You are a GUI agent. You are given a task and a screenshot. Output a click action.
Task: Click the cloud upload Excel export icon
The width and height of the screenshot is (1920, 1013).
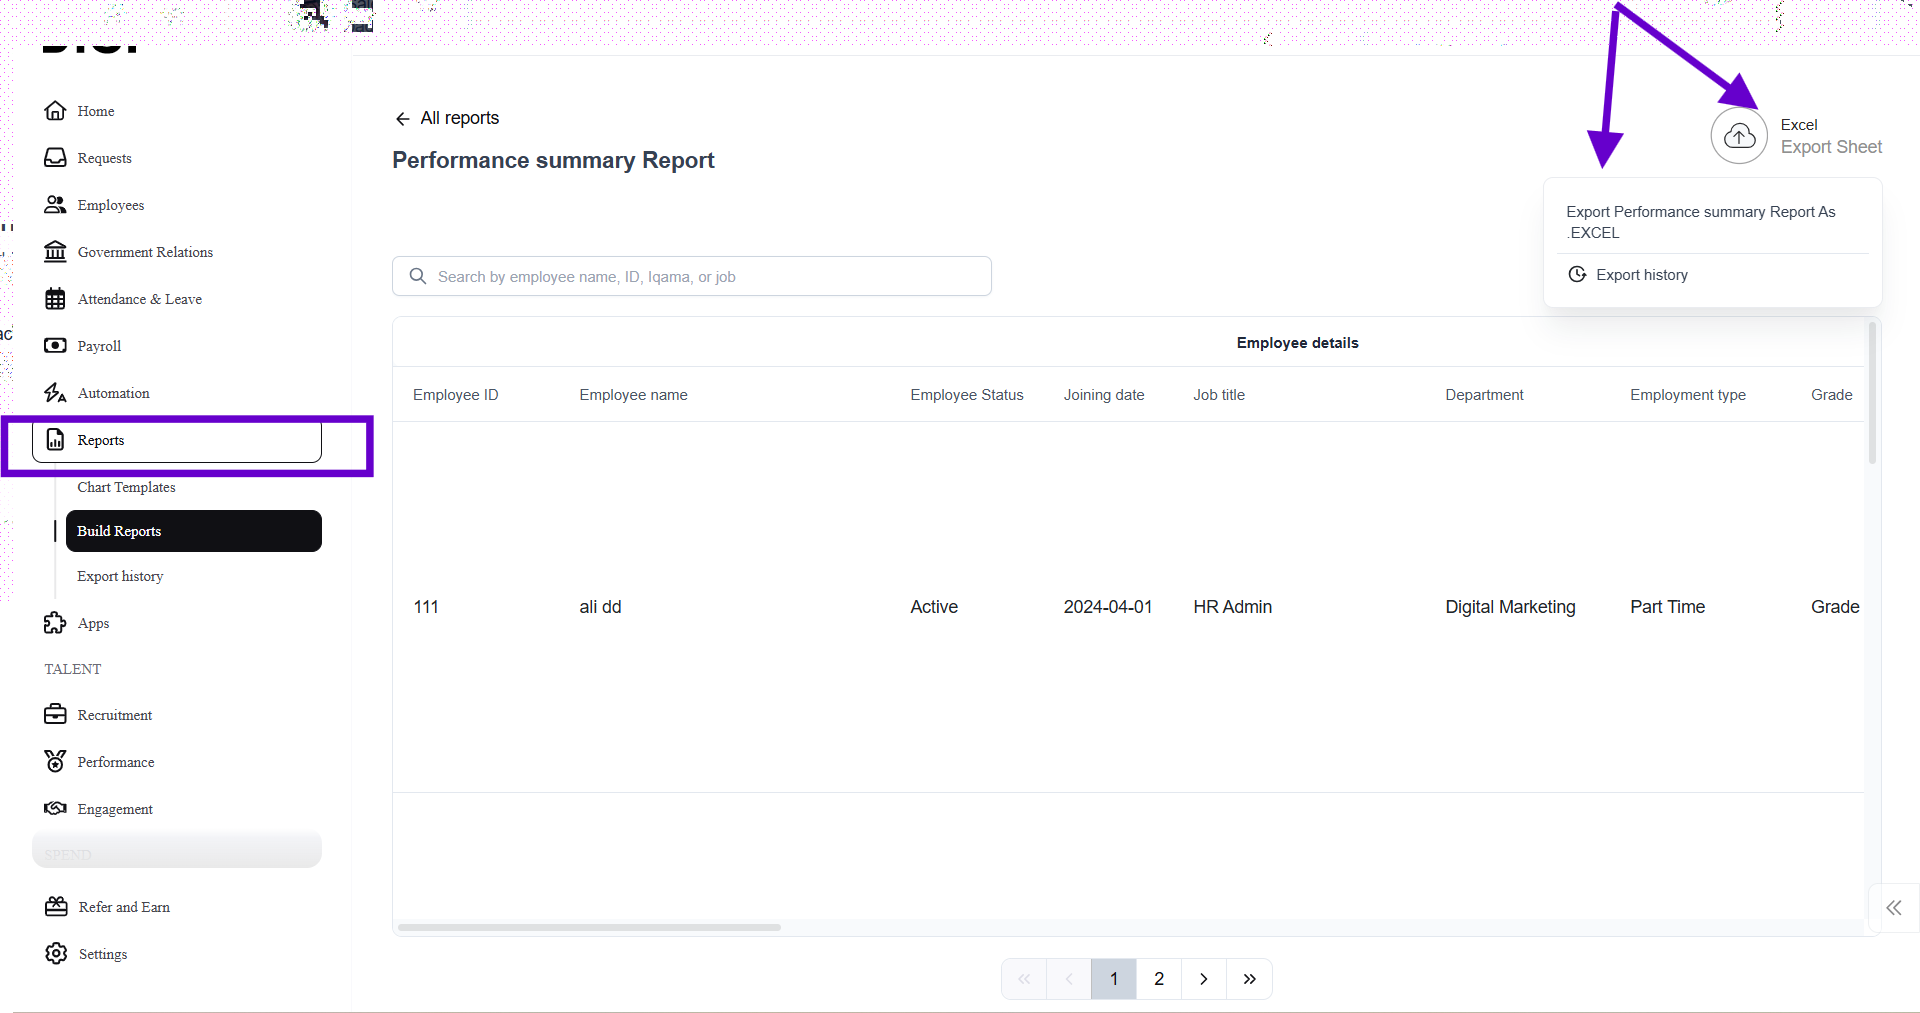click(x=1739, y=136)
